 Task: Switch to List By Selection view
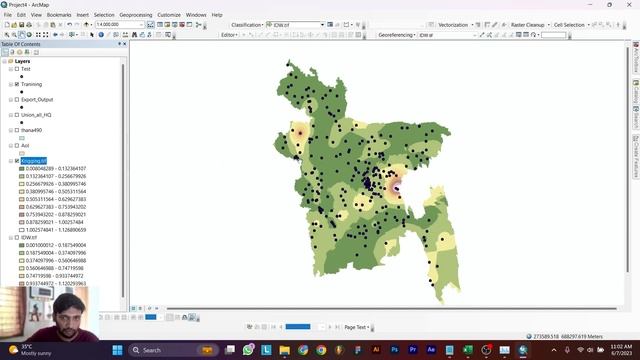pyautogui.click(x=27, y=52)
